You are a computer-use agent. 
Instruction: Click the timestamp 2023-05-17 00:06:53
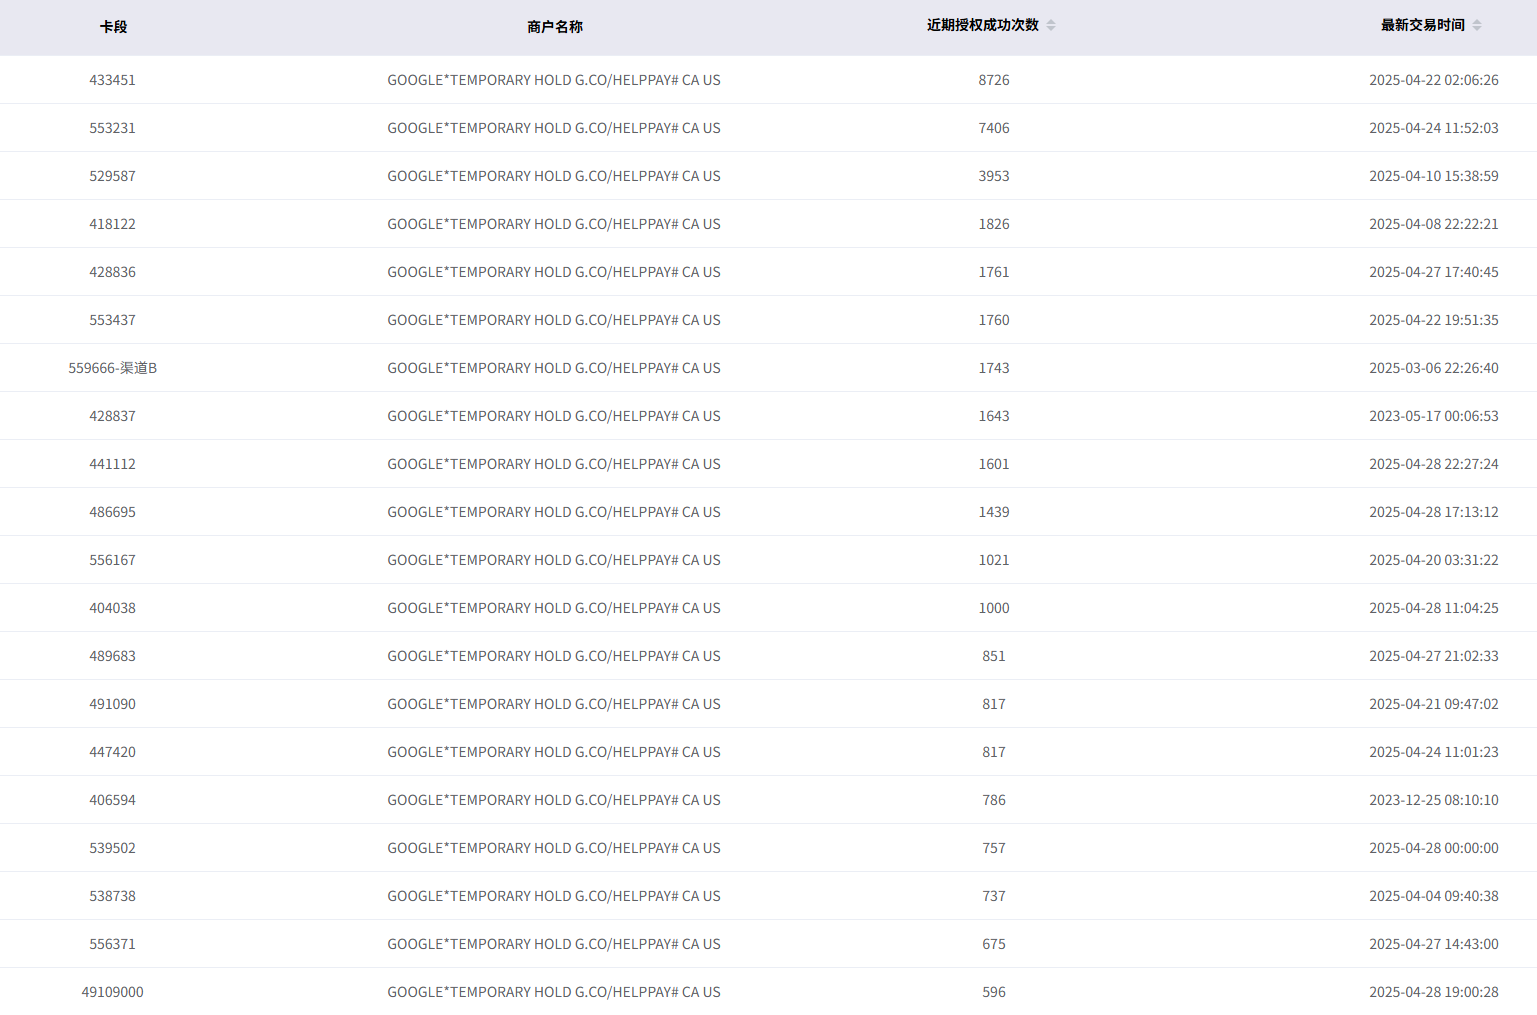click(1434, 416)
